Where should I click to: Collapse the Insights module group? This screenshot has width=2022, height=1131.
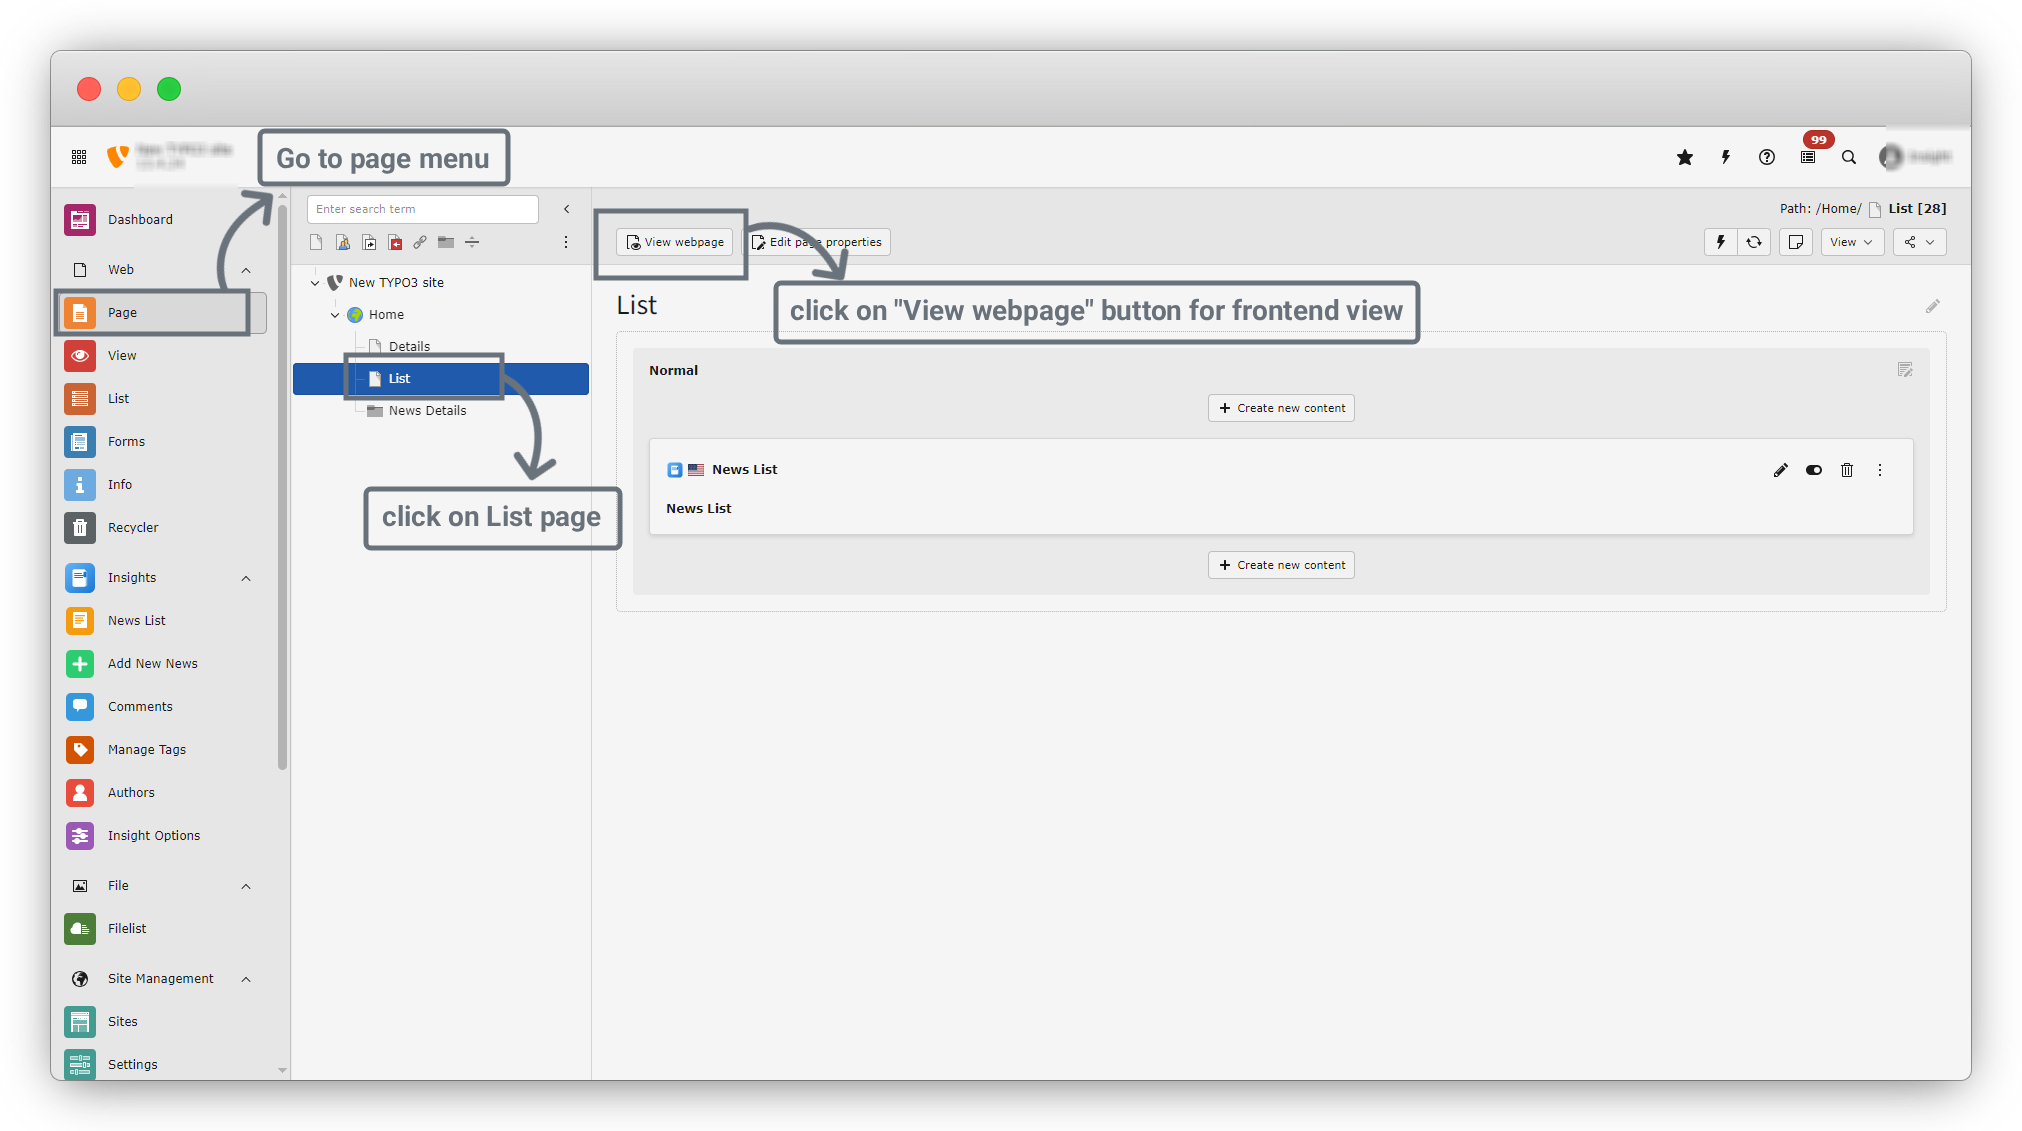(246, 578)
